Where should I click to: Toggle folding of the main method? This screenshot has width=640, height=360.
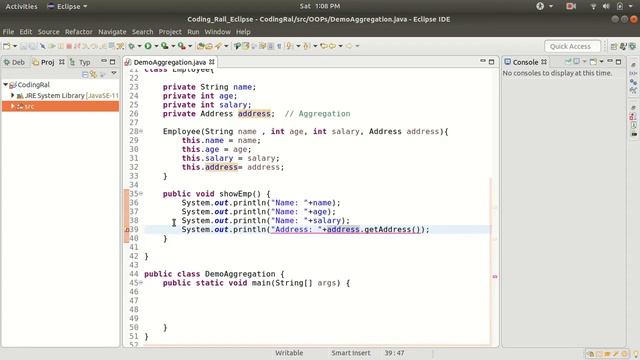click(x=141, y=282)
